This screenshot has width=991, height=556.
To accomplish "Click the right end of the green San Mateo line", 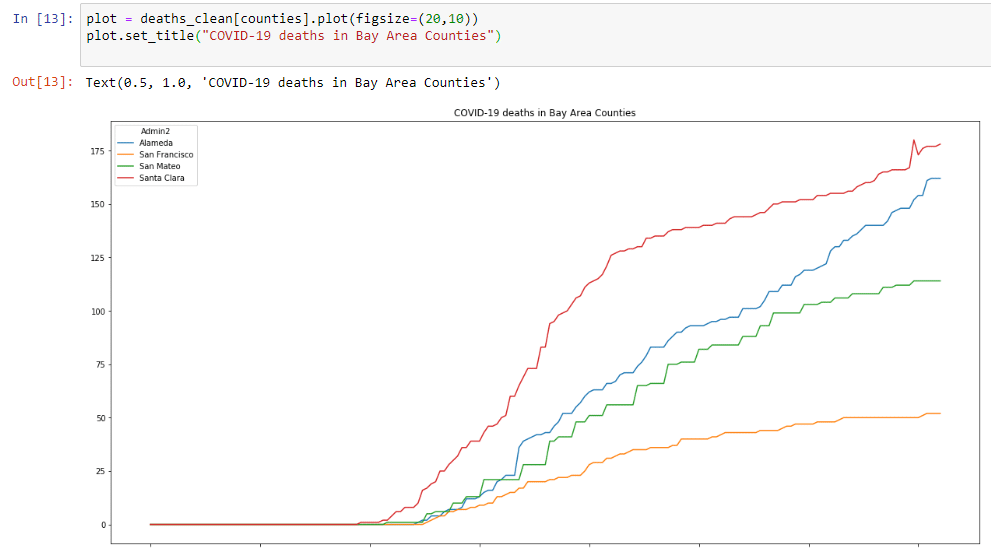I will [x=940, y=281].
